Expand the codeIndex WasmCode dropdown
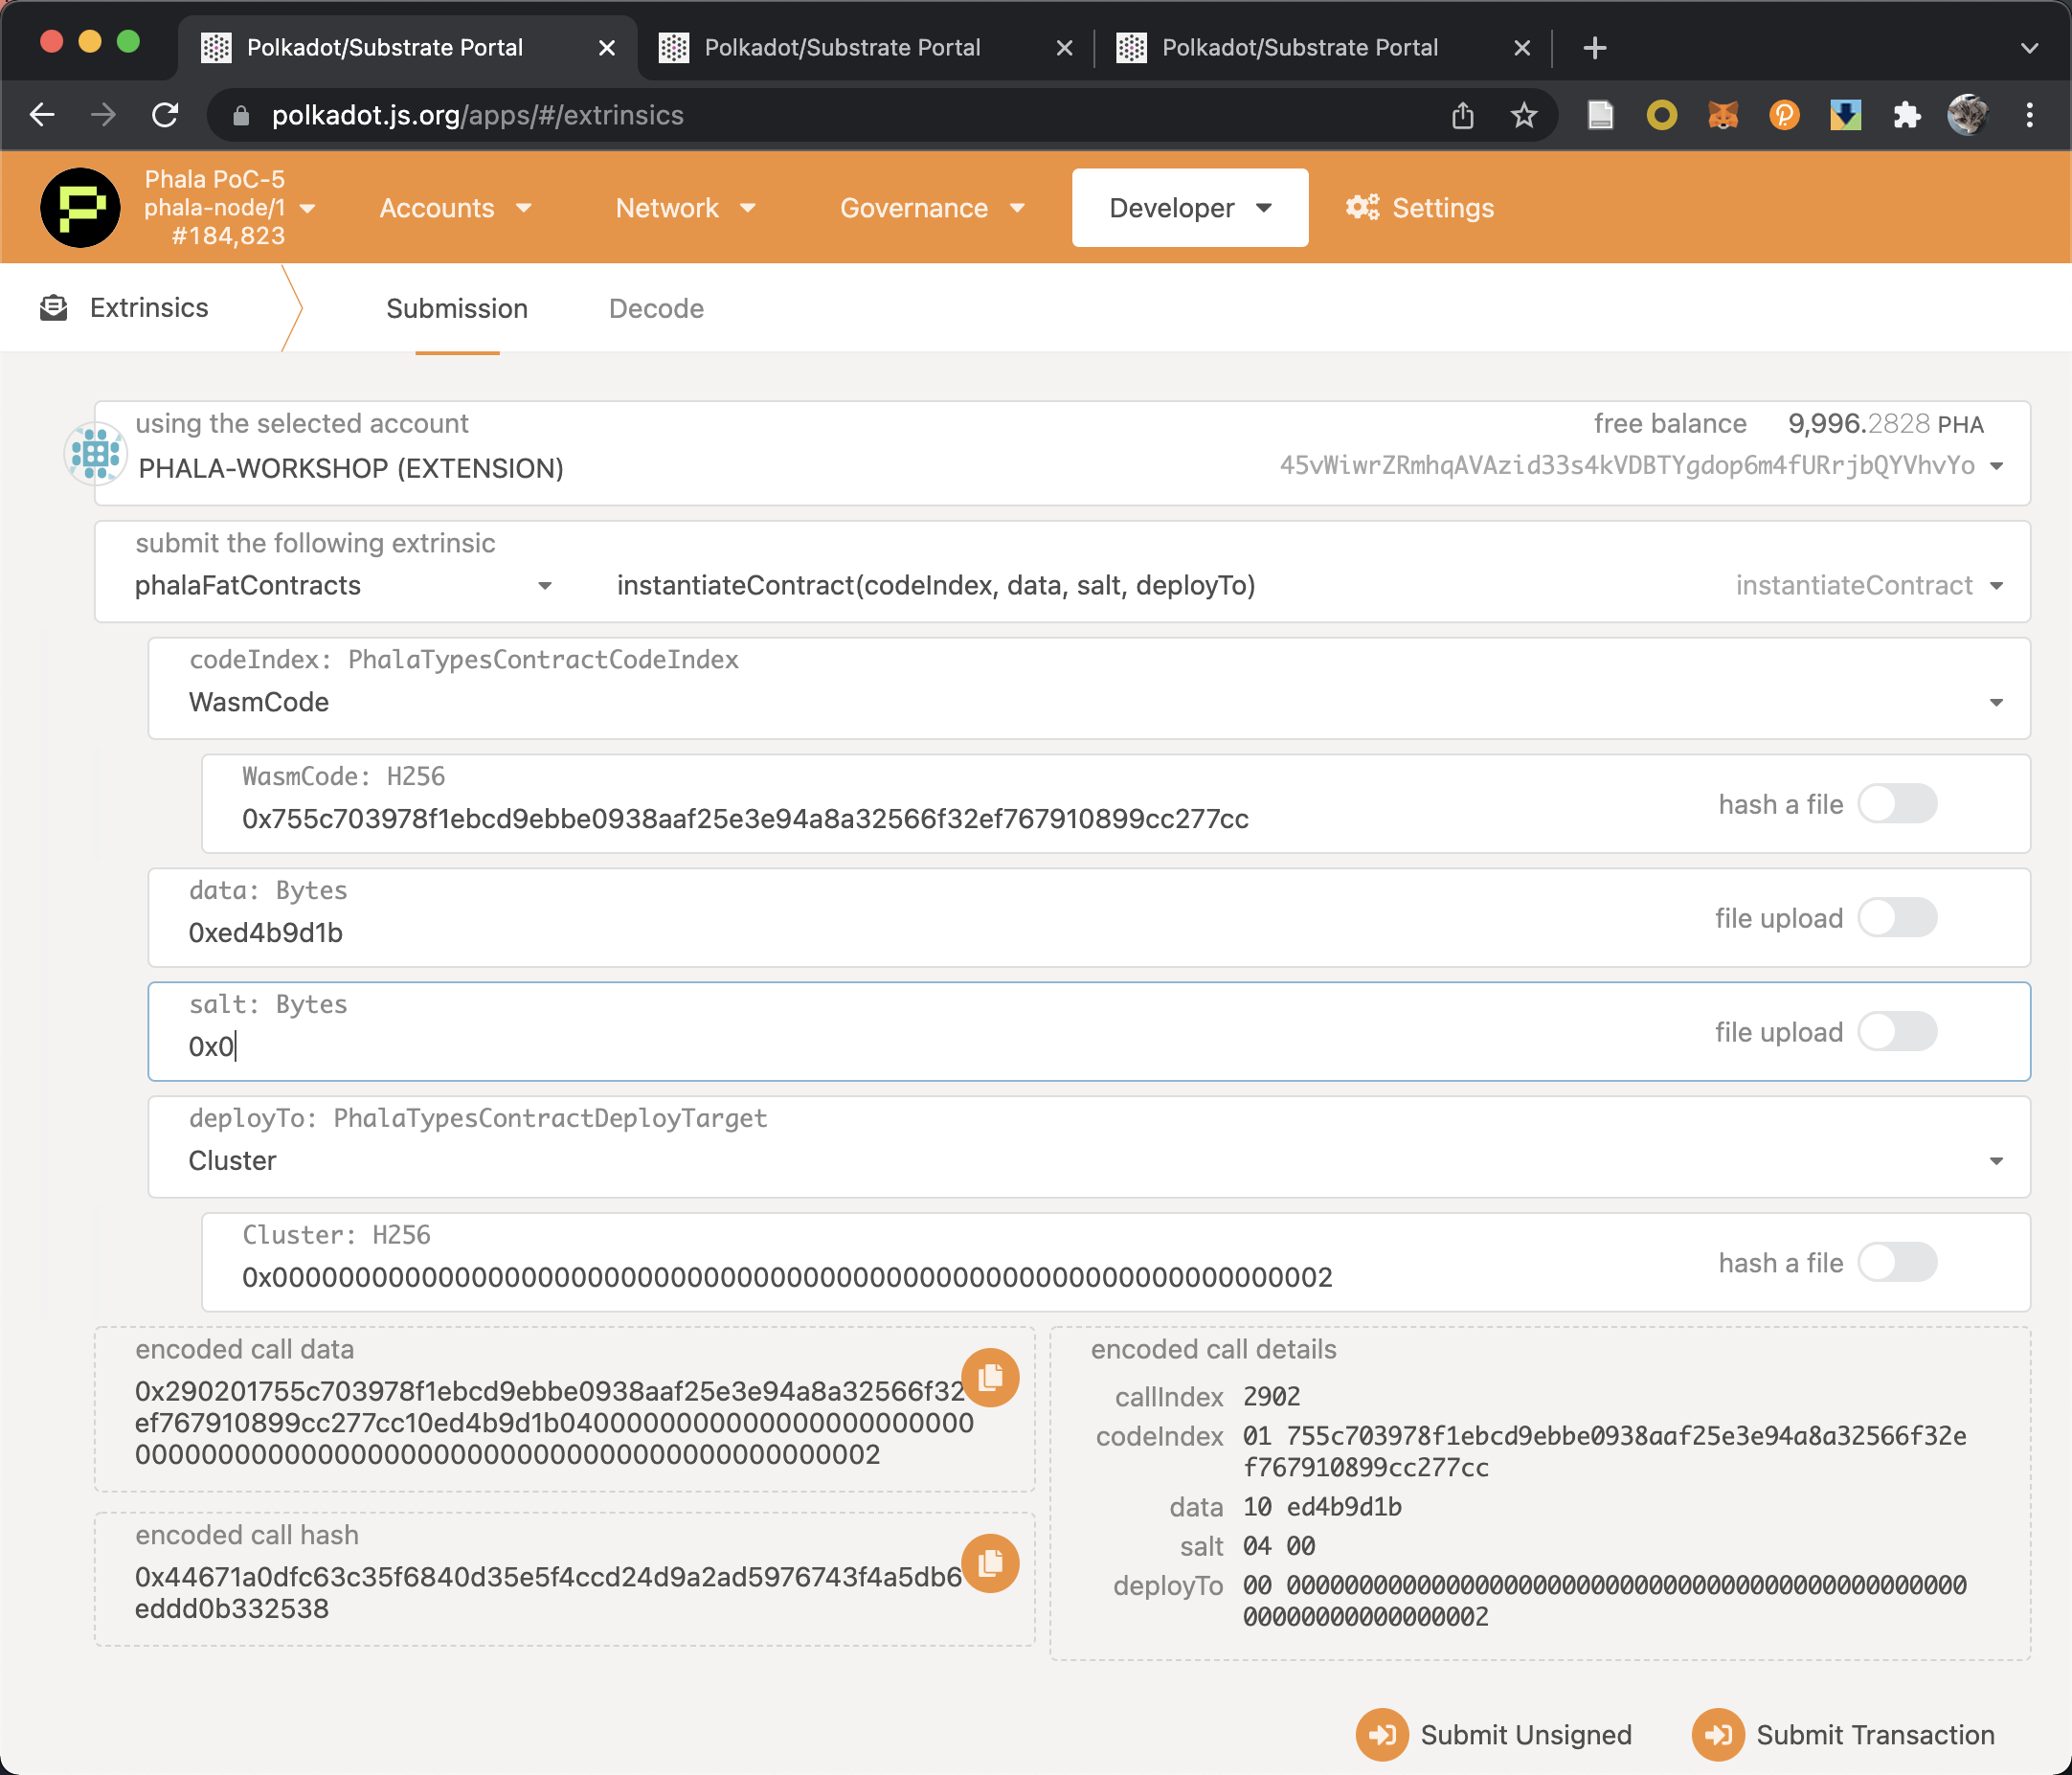The width and height of the screenshot is (2072, 1775). [1995, 702]
